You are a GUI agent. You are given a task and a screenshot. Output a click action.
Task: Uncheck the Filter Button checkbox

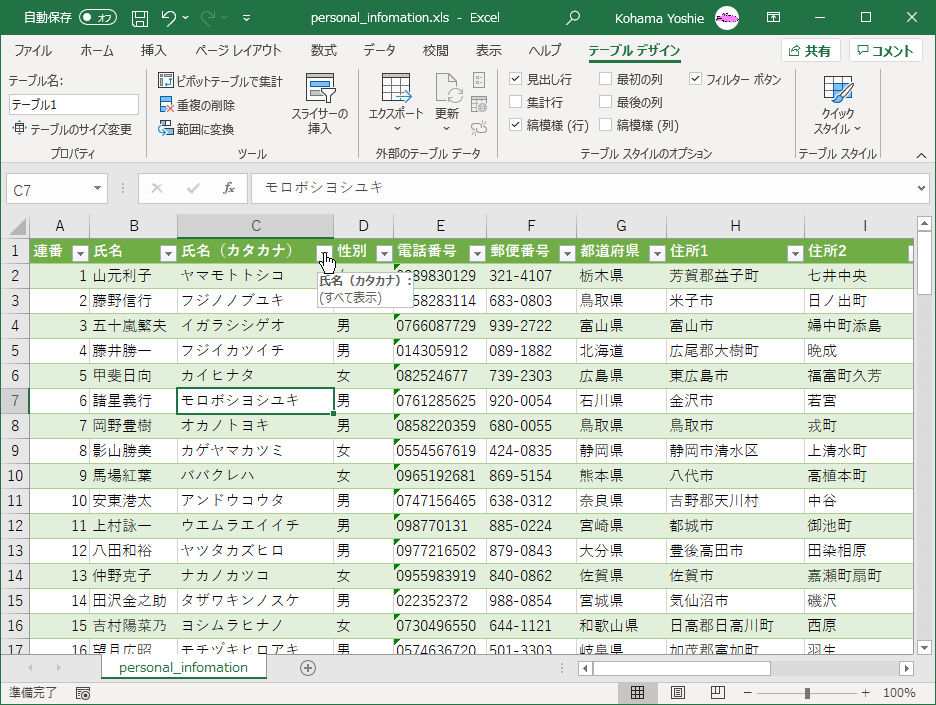click(695, 79)
